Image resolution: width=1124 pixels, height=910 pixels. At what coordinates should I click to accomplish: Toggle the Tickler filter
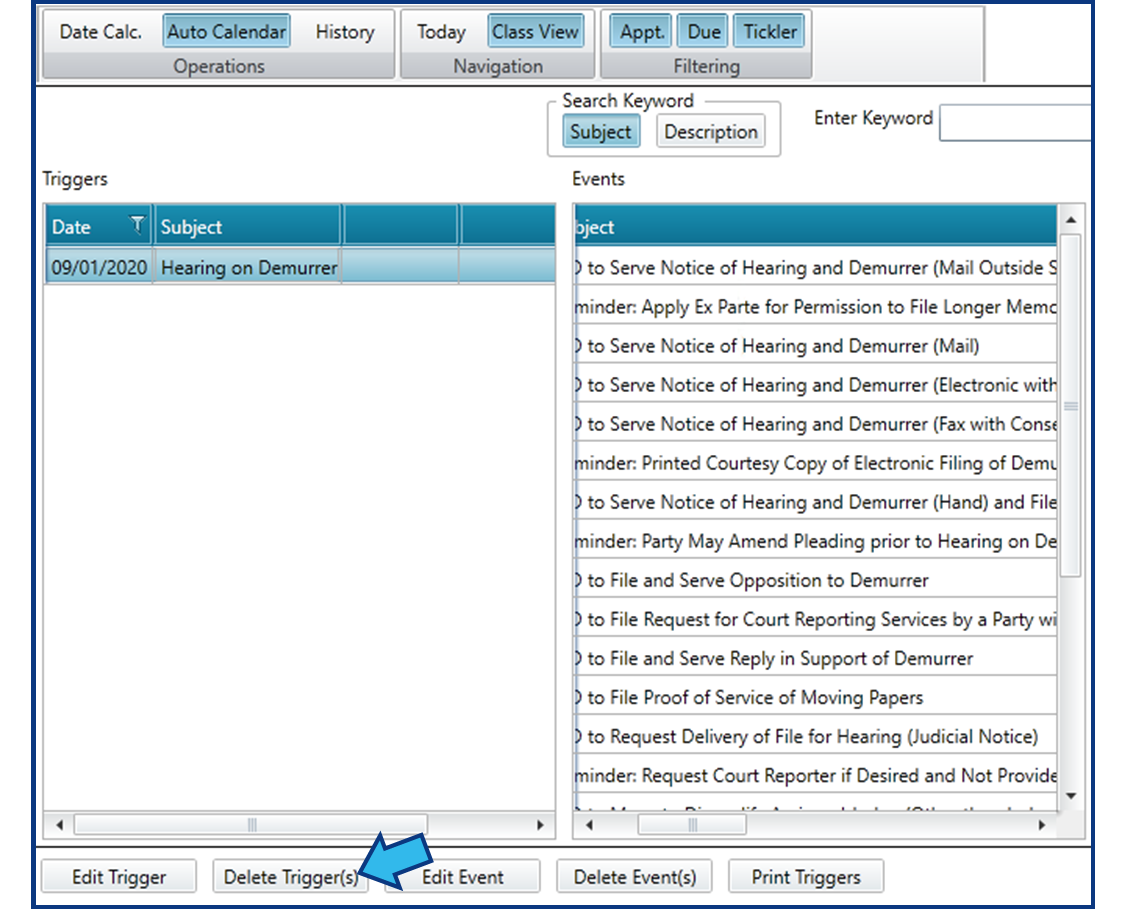point(769,32)
